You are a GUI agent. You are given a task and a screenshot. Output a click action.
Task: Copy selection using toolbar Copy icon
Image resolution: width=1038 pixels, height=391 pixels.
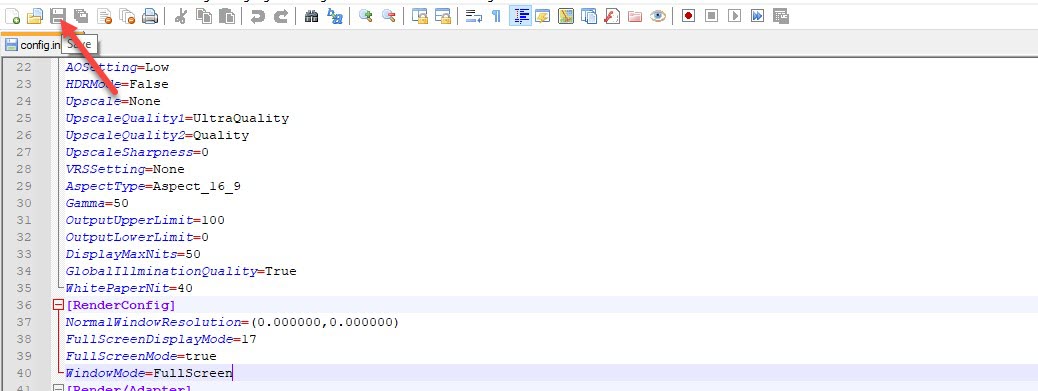click(x=203, y=17)
